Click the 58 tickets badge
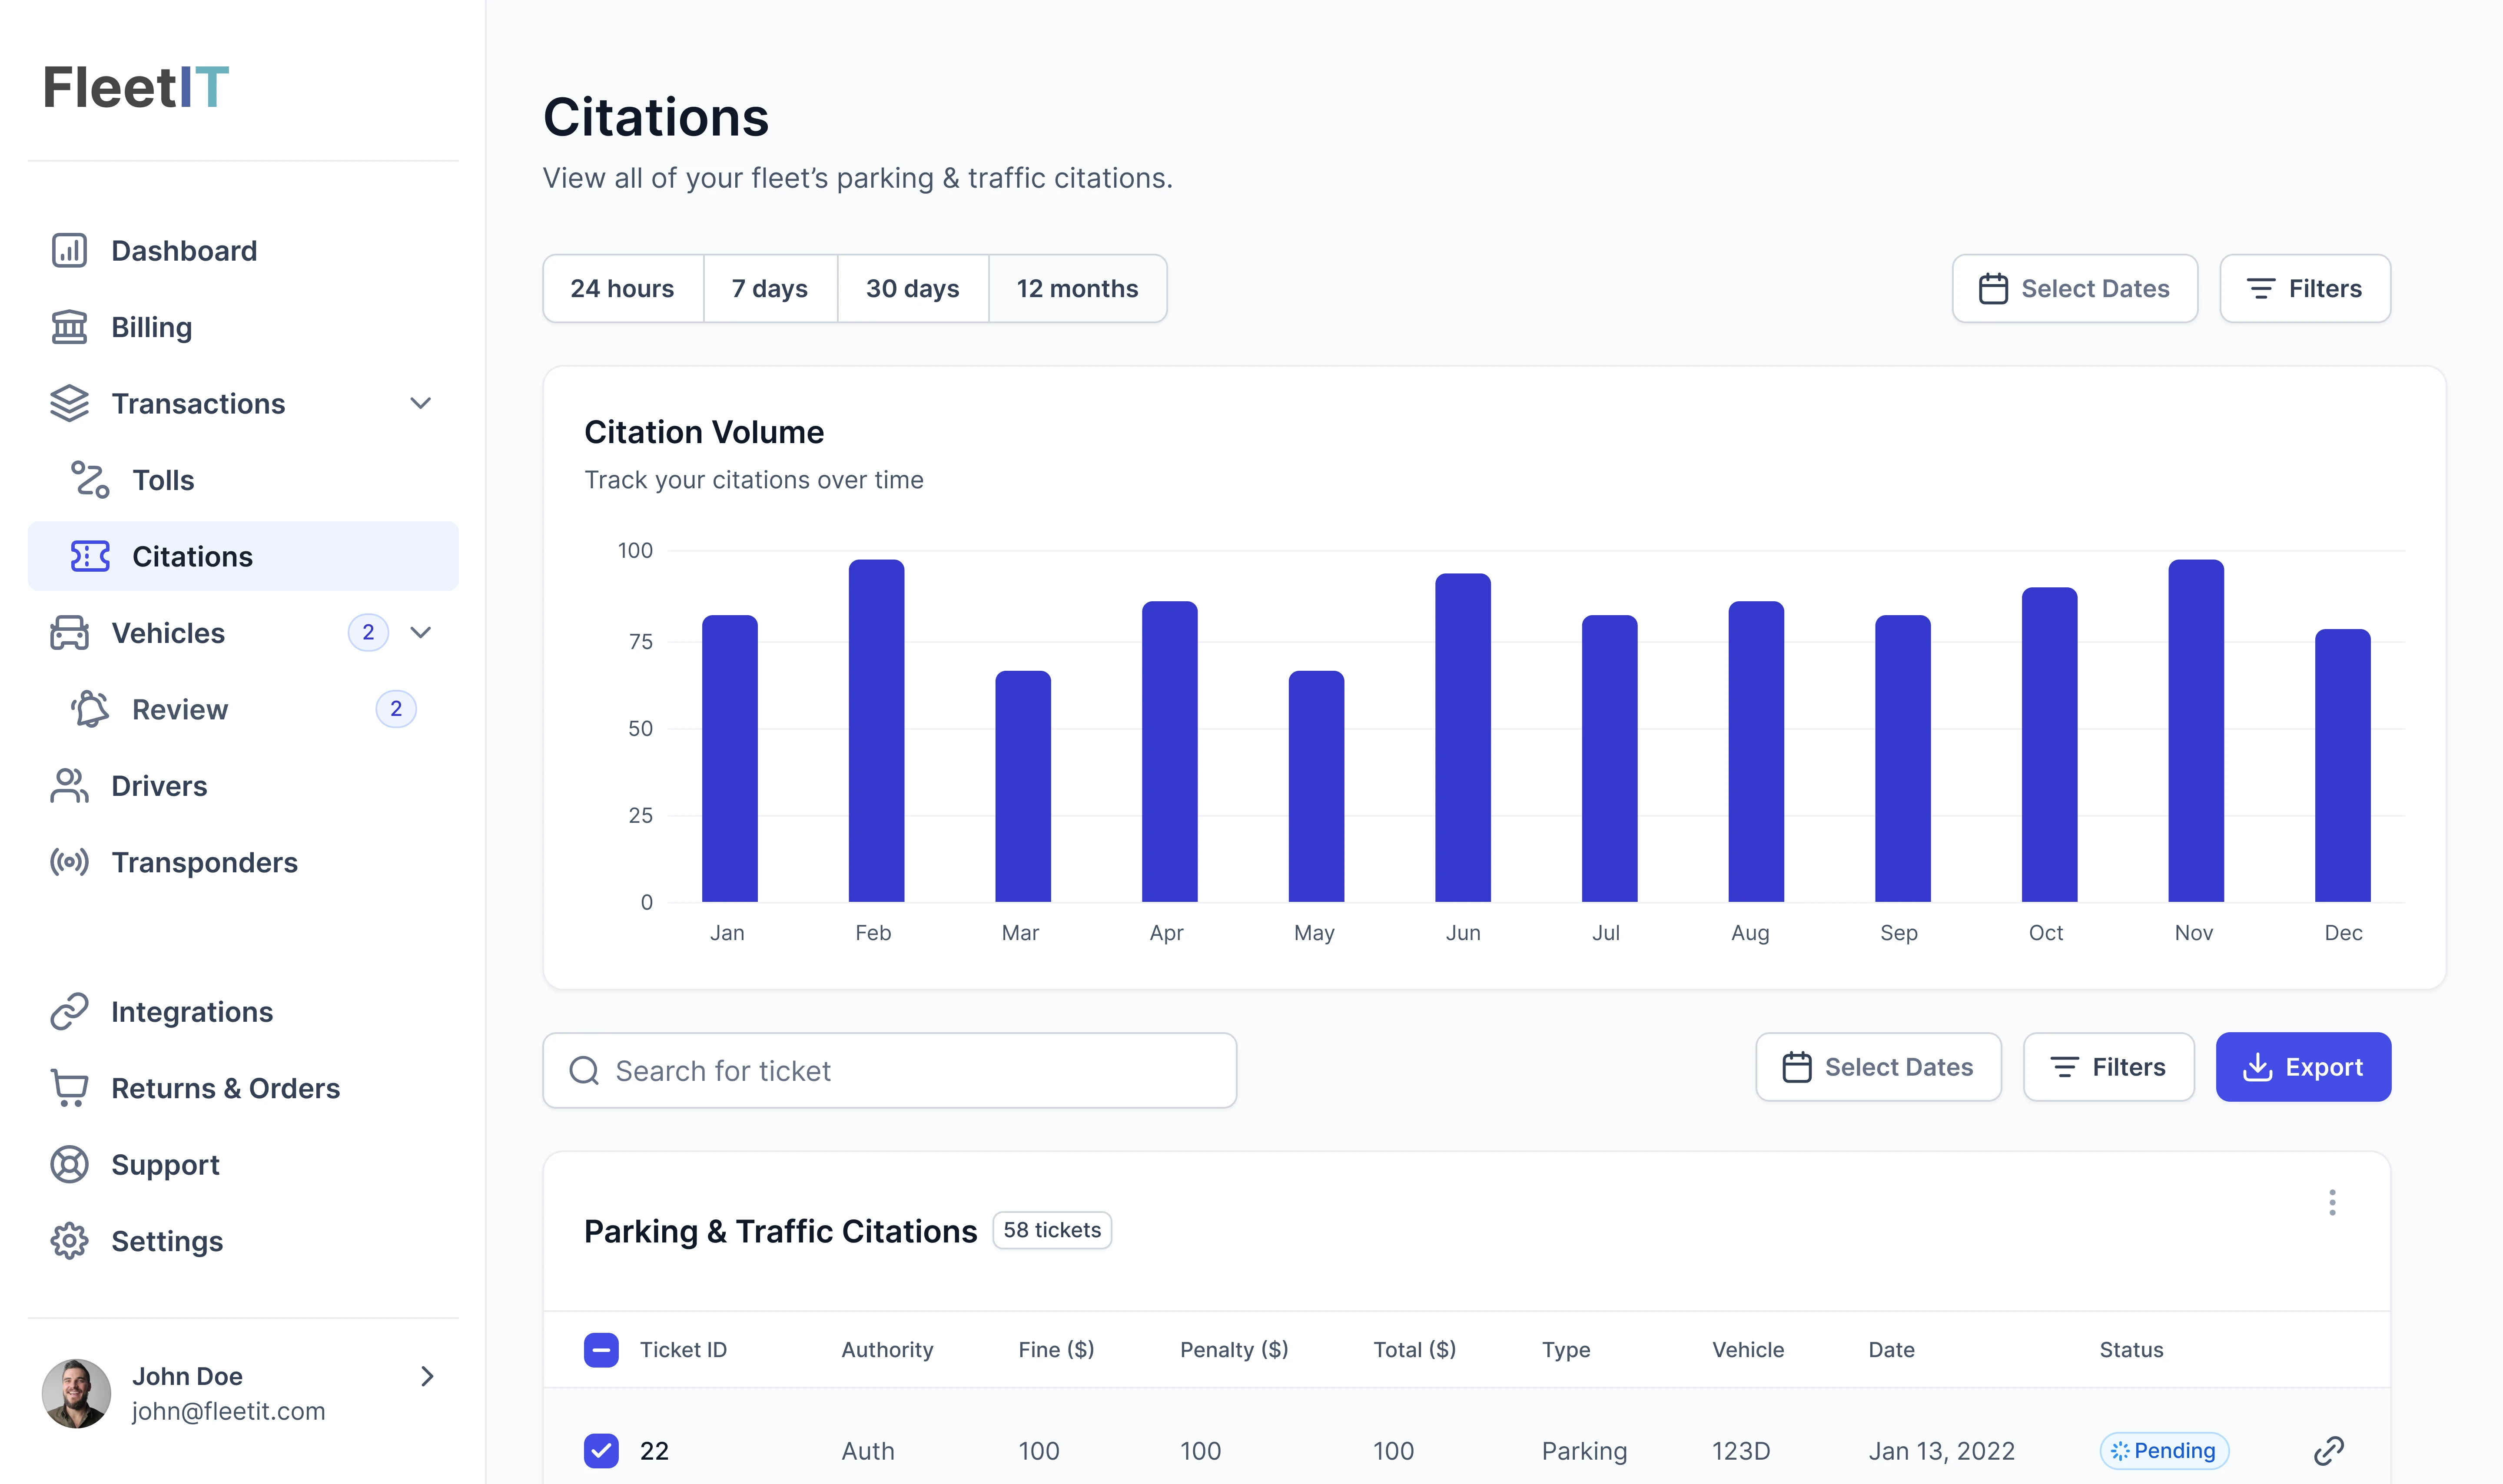 [x=1052, y=1230]
